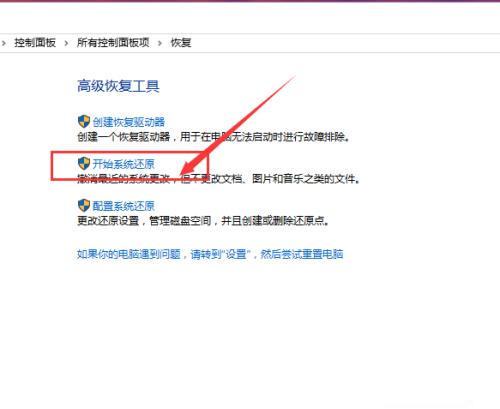
Task: Go to 所有控制面板项 in the breadcrumb
Action: pos(113,43)
